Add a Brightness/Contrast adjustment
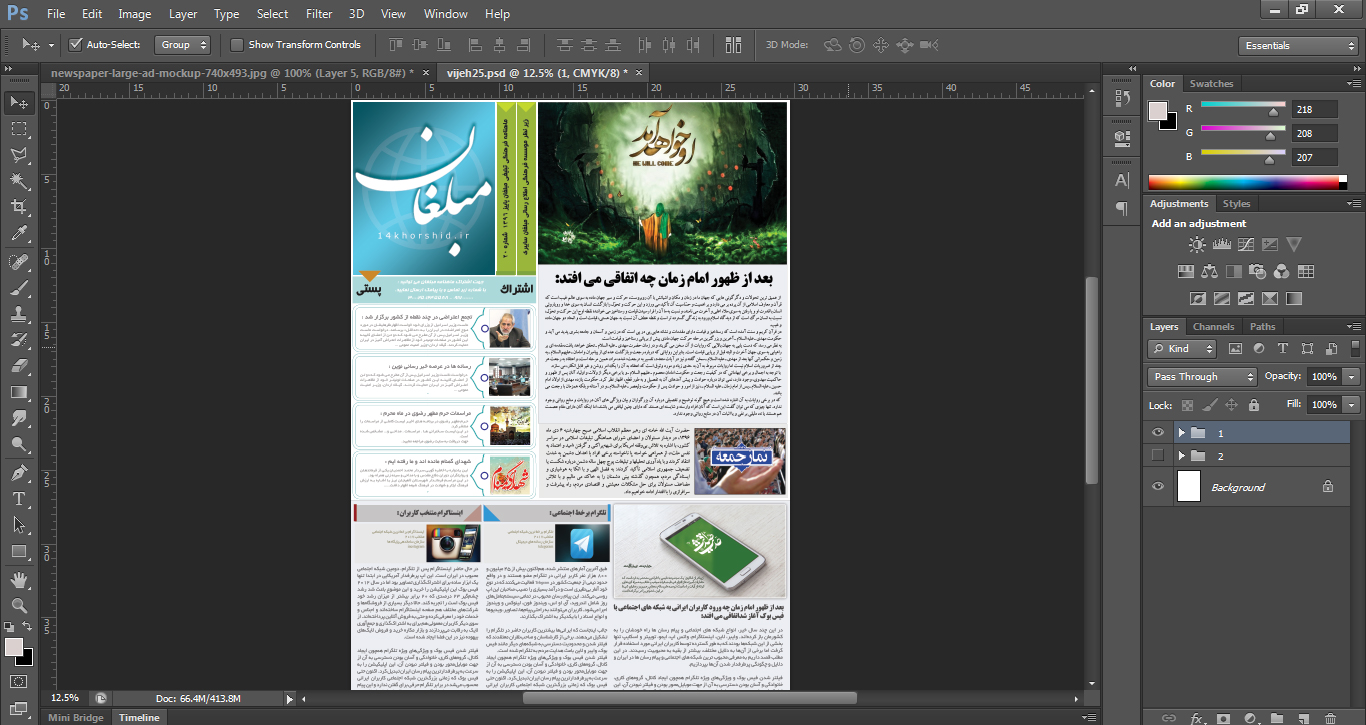Viewport: 1366px width, 725px height. (x=1197, y=244)
